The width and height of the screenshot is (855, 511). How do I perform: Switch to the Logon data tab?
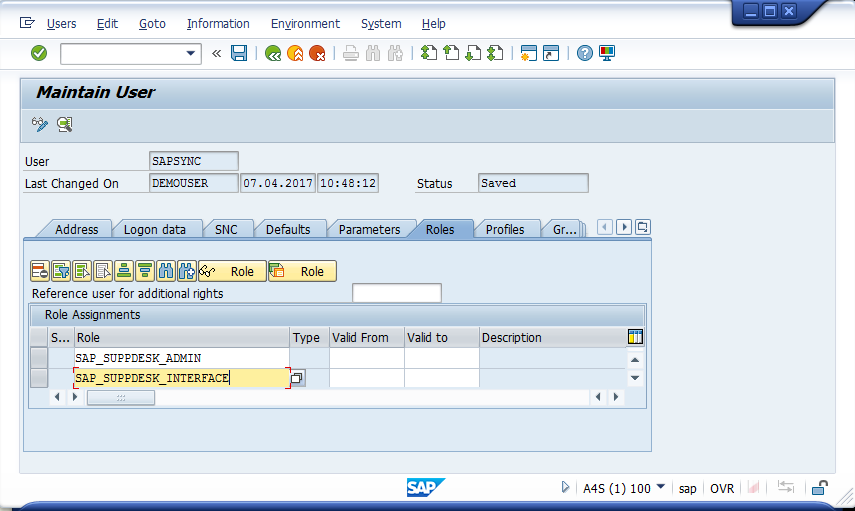click(155, 229)
